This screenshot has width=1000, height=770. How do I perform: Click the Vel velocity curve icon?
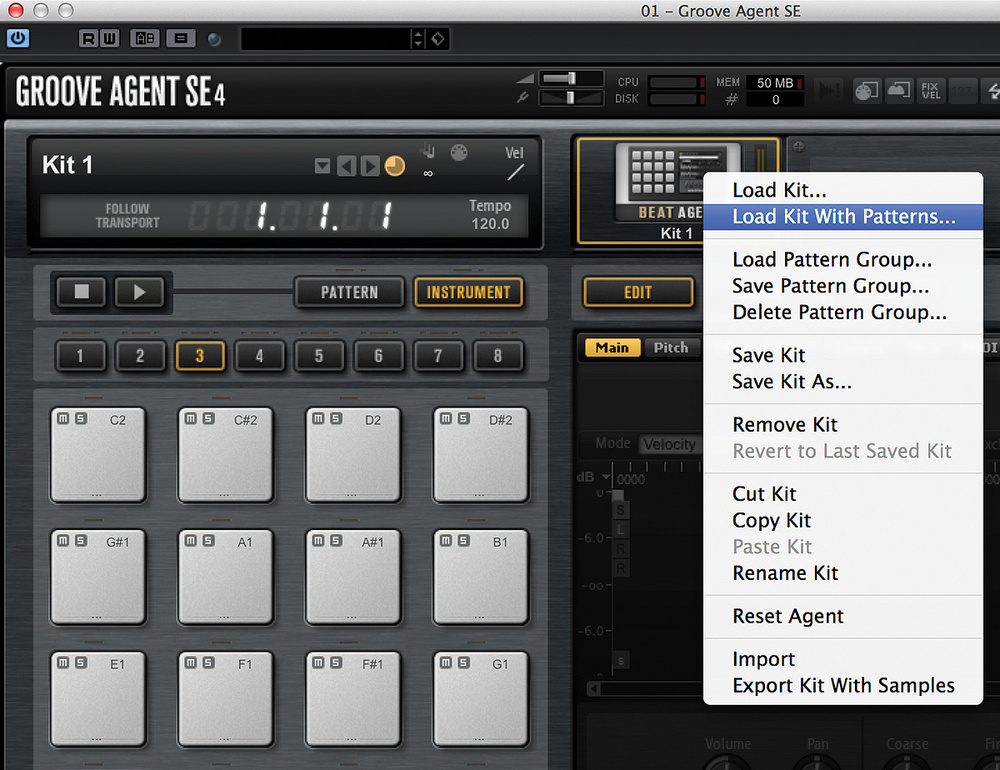[515, 172]
